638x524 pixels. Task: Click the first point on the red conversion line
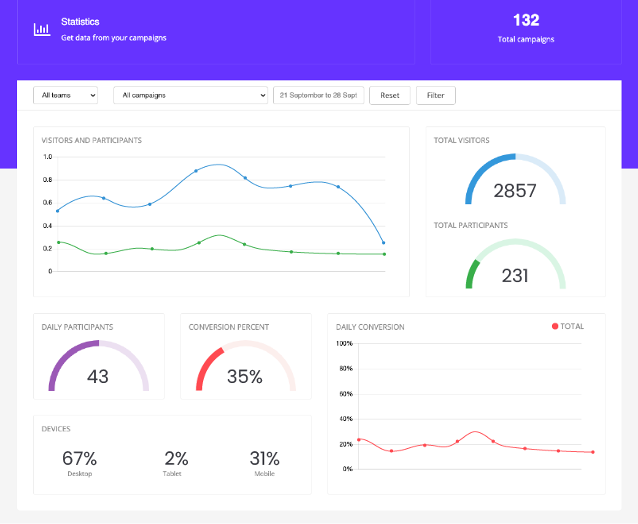(359, 439)
